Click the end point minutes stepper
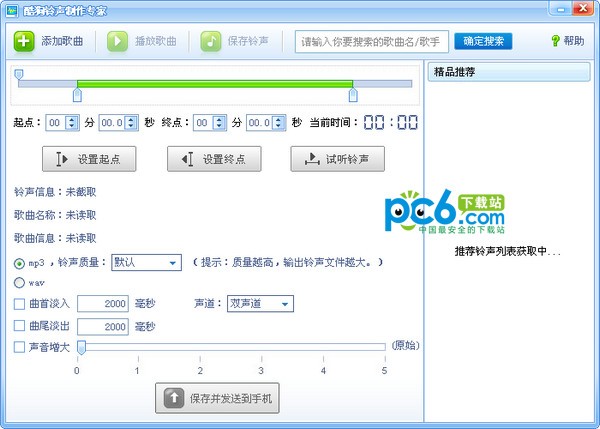The height and width of the screenshot is (429, 600). pyautogui.click(x=219, y=122)
